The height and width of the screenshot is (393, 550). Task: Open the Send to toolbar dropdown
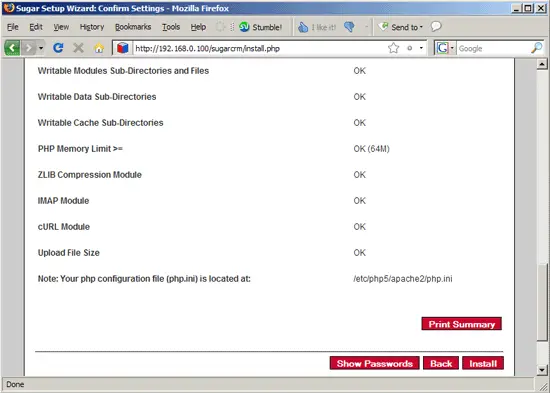pyautogui.click(x=401, y=27)
